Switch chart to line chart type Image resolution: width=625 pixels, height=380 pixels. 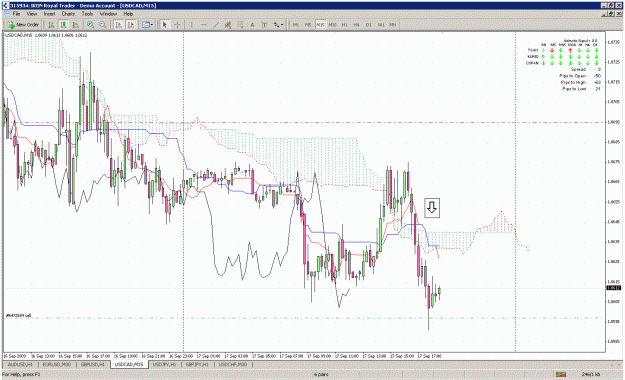click(75, 25)
